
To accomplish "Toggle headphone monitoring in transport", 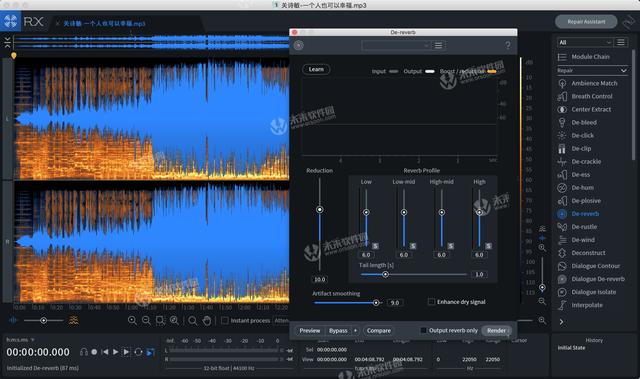I will coord(84,352).
